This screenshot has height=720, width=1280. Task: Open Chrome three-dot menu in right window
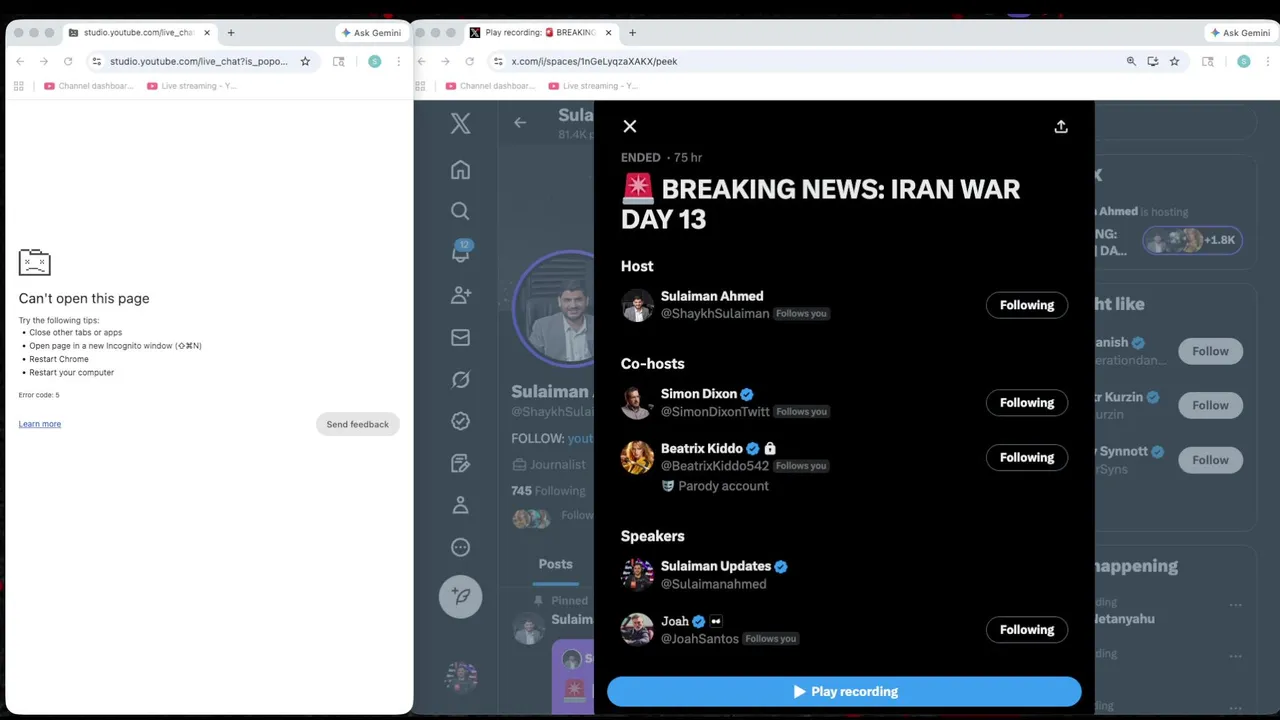click(x=1267, y=61)
